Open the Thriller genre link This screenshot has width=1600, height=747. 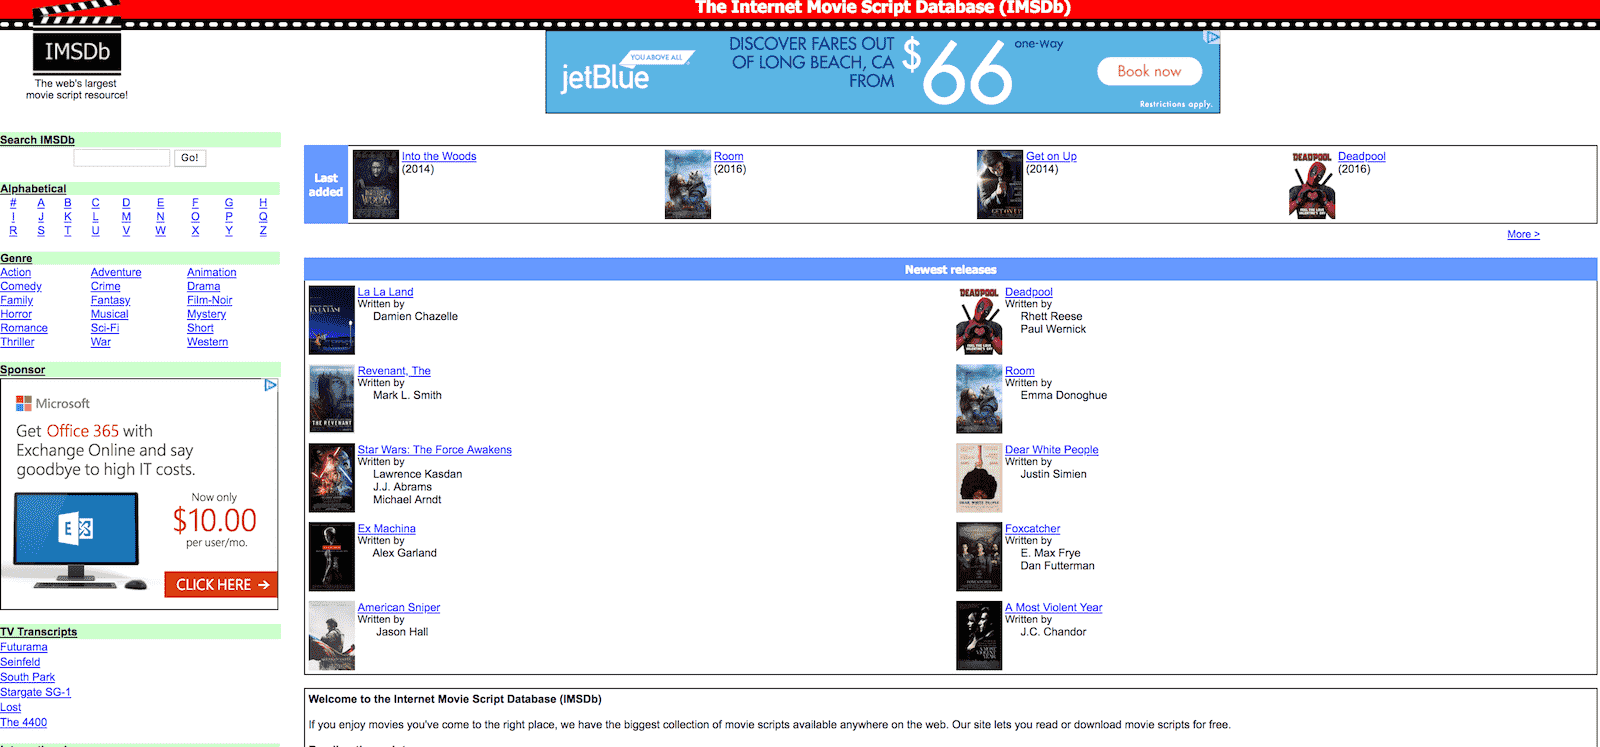pyautogui.click(x=17, y=342)
